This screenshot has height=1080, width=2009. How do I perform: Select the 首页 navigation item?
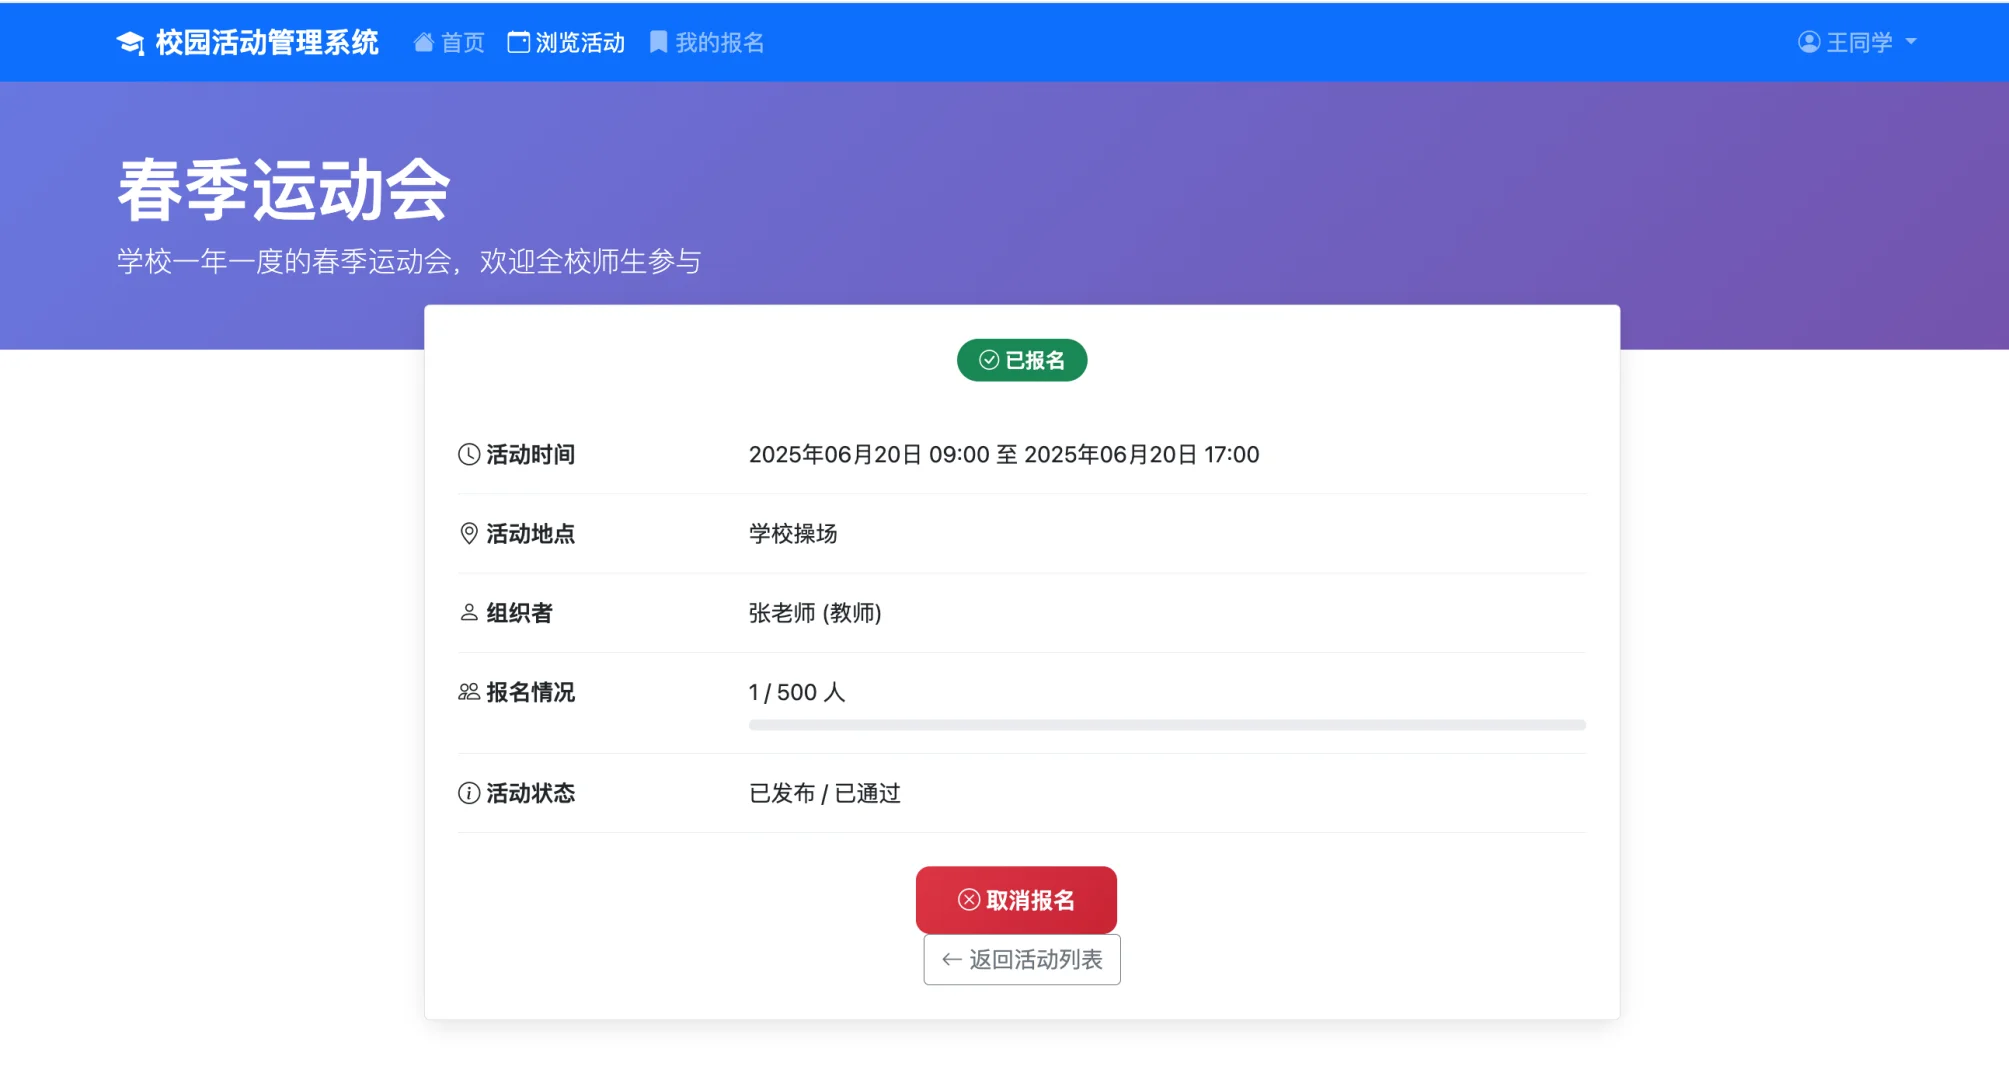click(x=448, y=42)
